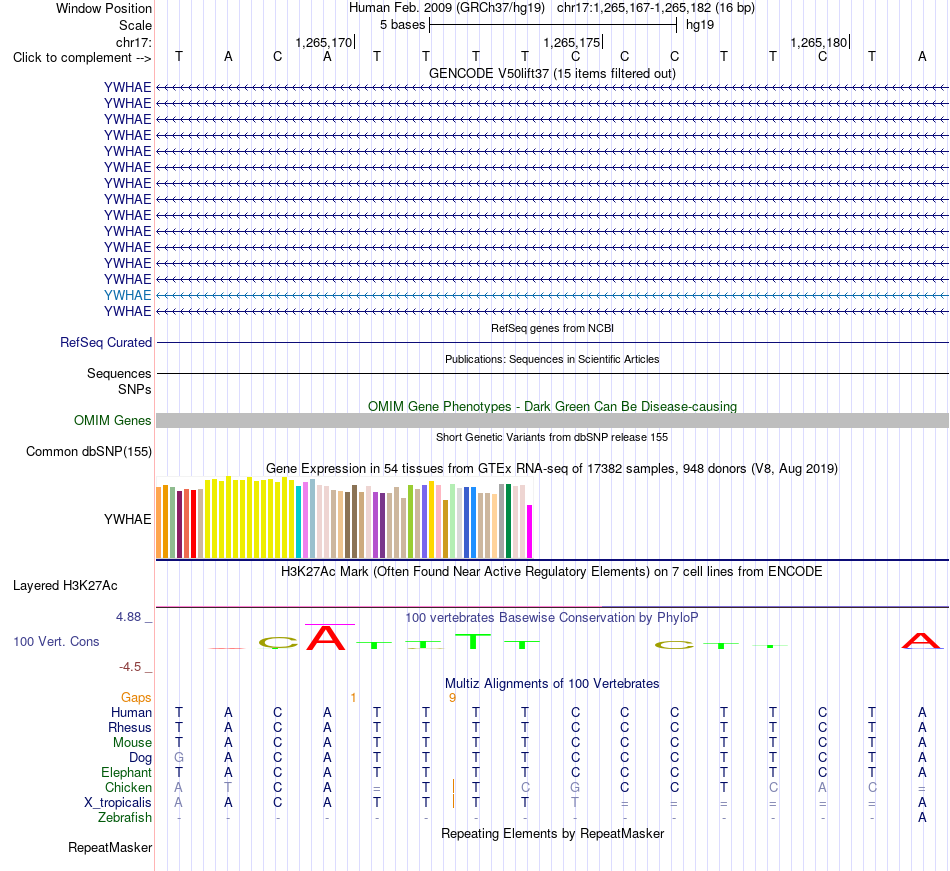Open 'Publications: Sequences in Scientific Articles' title
The height and width of the screenshot is (871, 950).
pyautogui.click(x=552, y=359)
